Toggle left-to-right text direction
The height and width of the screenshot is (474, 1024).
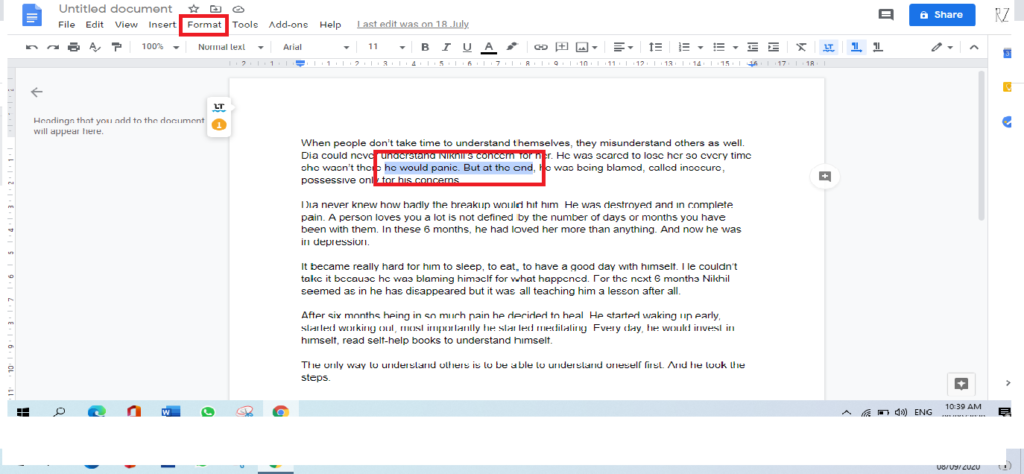(x=855, y=47)
